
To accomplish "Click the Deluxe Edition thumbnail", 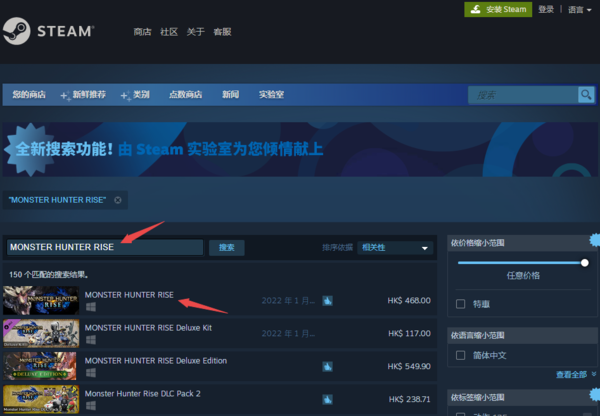I will [x=41, y=366].
